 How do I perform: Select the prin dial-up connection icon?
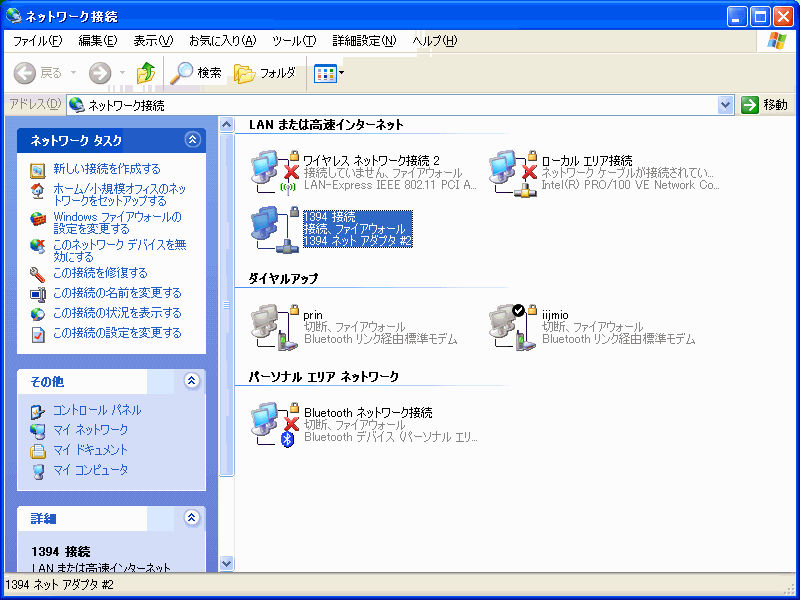click(274, 327)
